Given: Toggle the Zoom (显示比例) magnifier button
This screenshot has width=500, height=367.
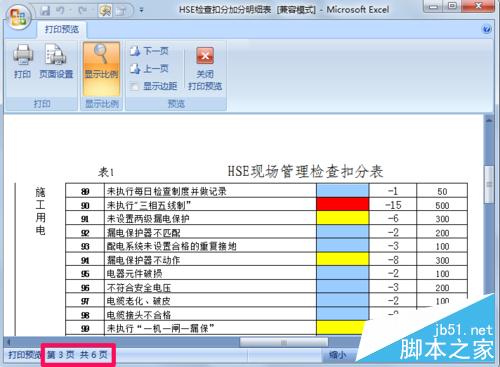Looking at the screenshot, I should (102, 69).
